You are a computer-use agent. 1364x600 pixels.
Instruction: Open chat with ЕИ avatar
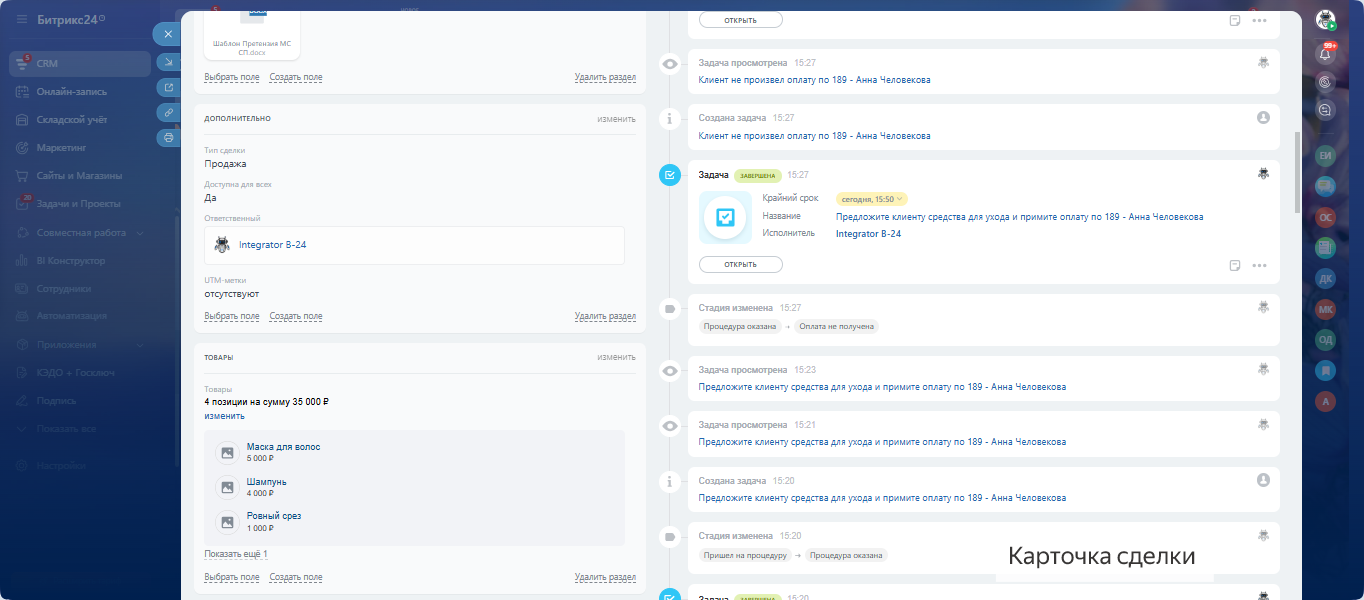point(1326,157)
